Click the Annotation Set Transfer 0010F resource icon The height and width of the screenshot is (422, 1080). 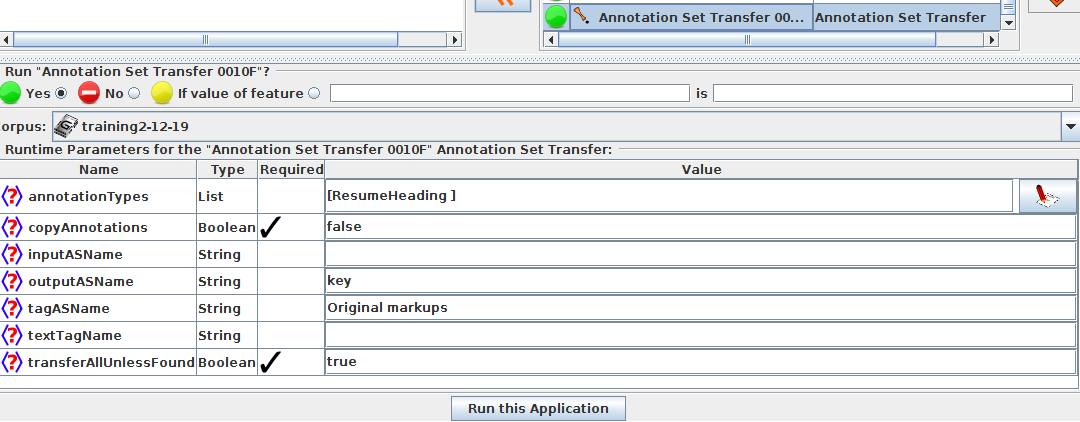582,17
